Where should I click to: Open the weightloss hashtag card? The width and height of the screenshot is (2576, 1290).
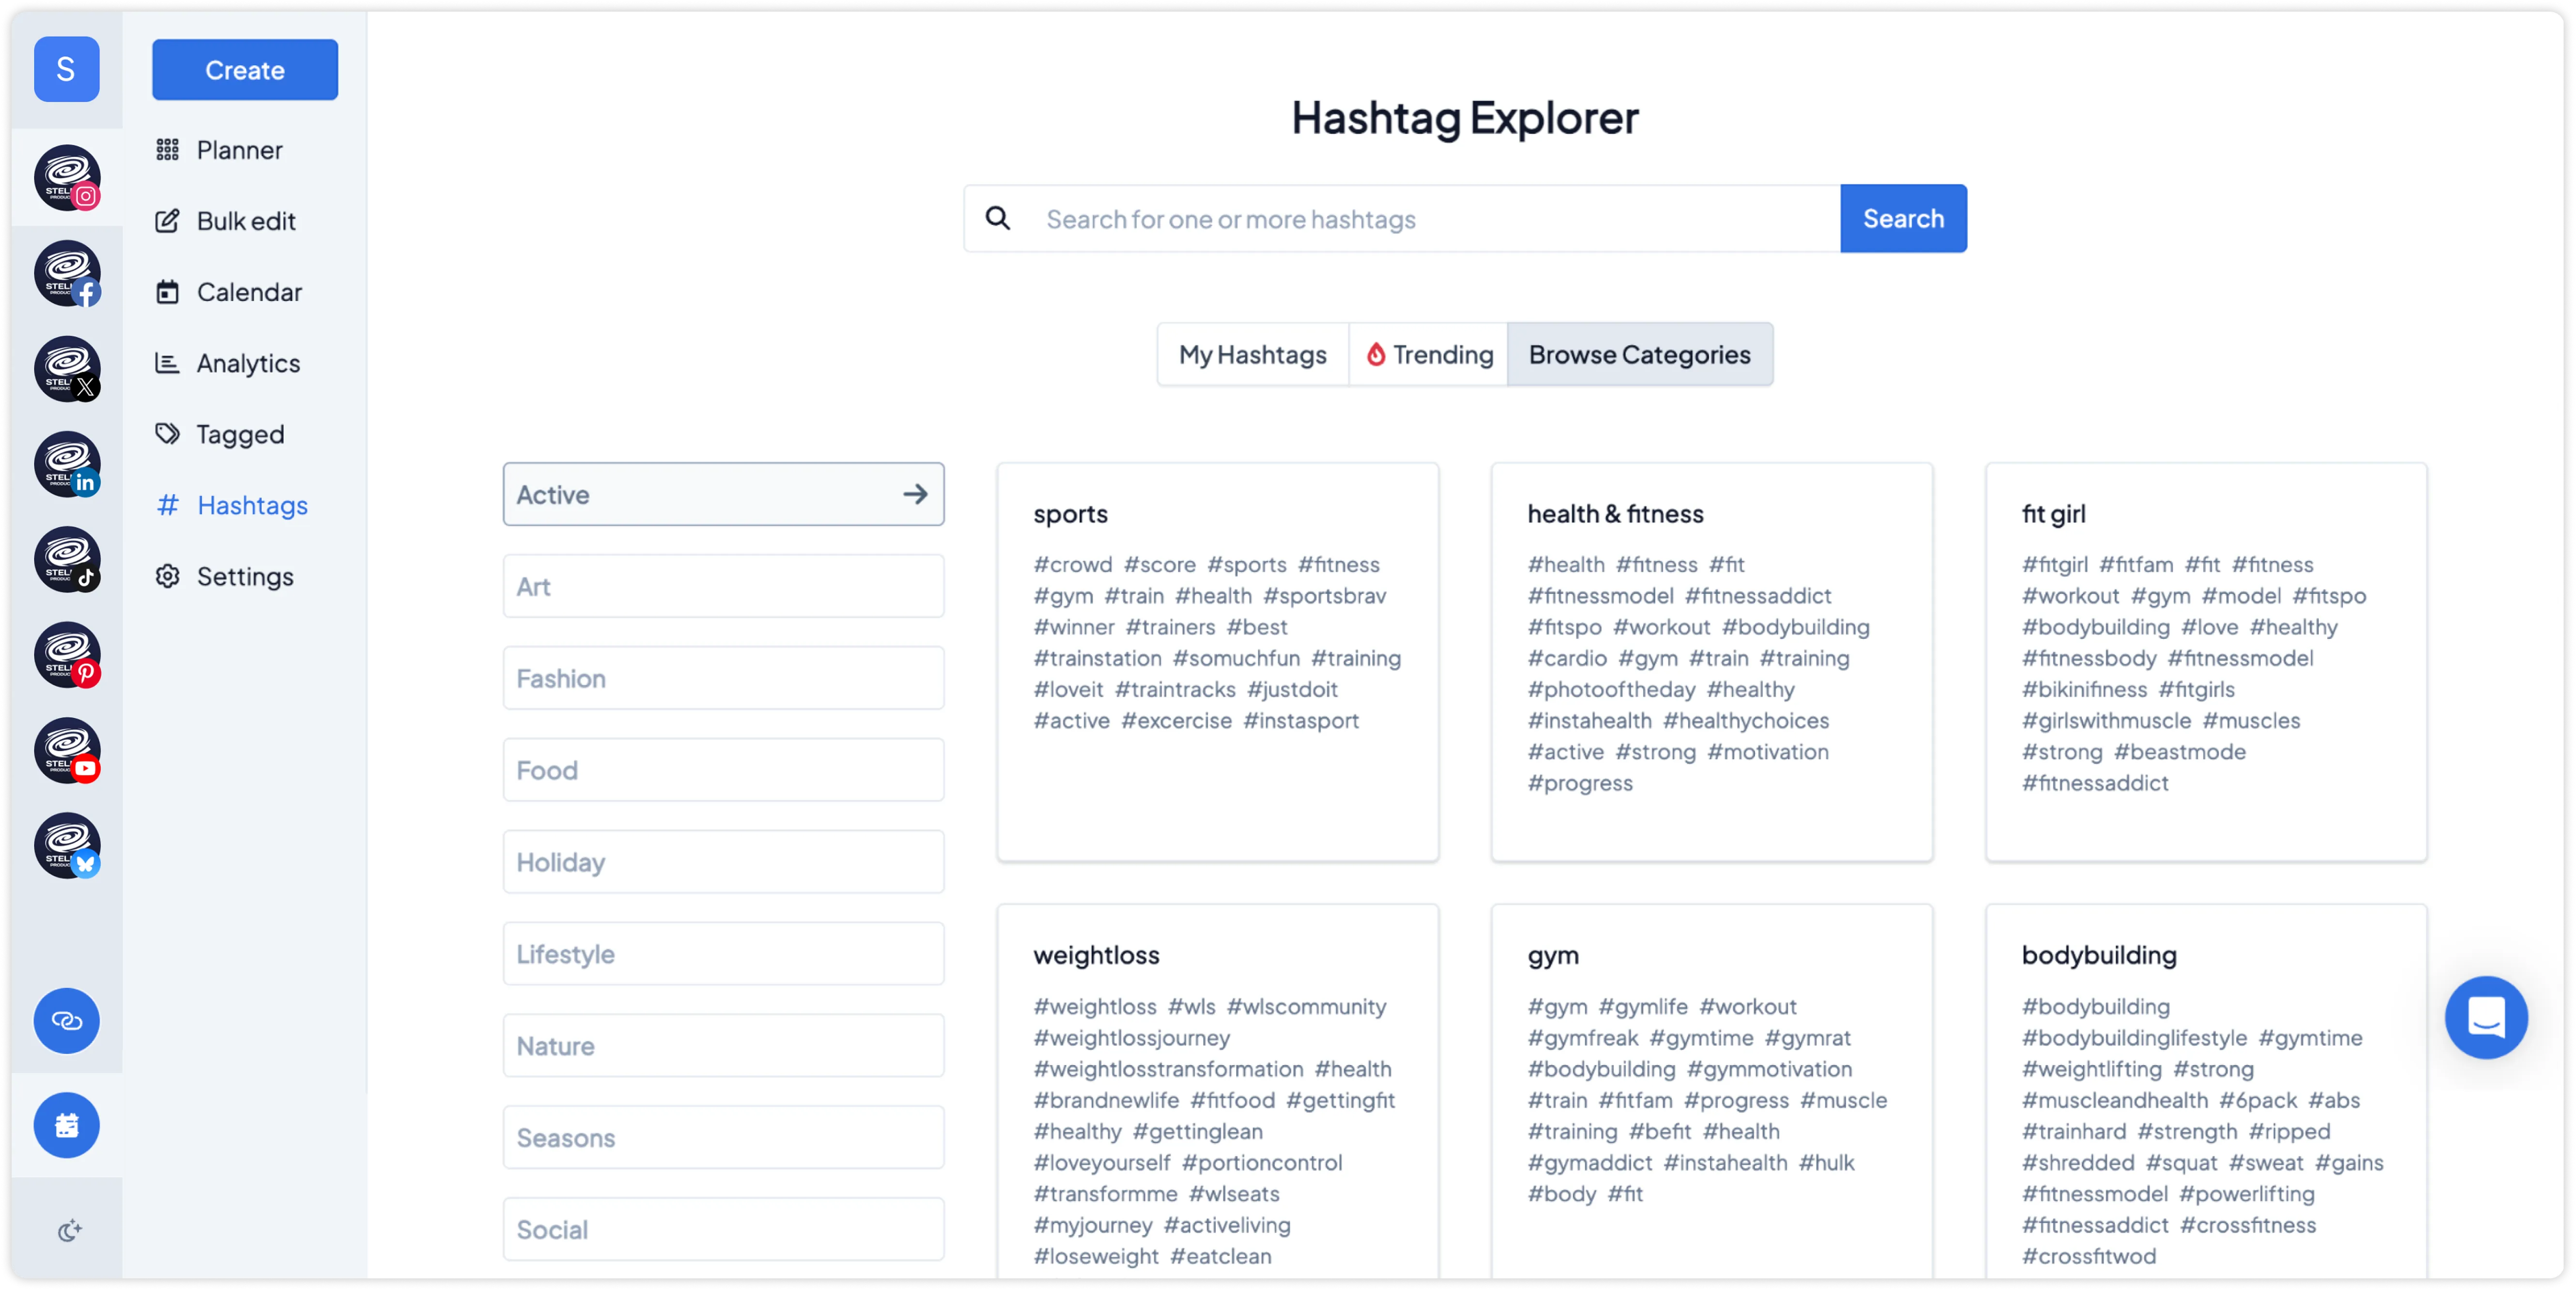click(1217, 1092)
